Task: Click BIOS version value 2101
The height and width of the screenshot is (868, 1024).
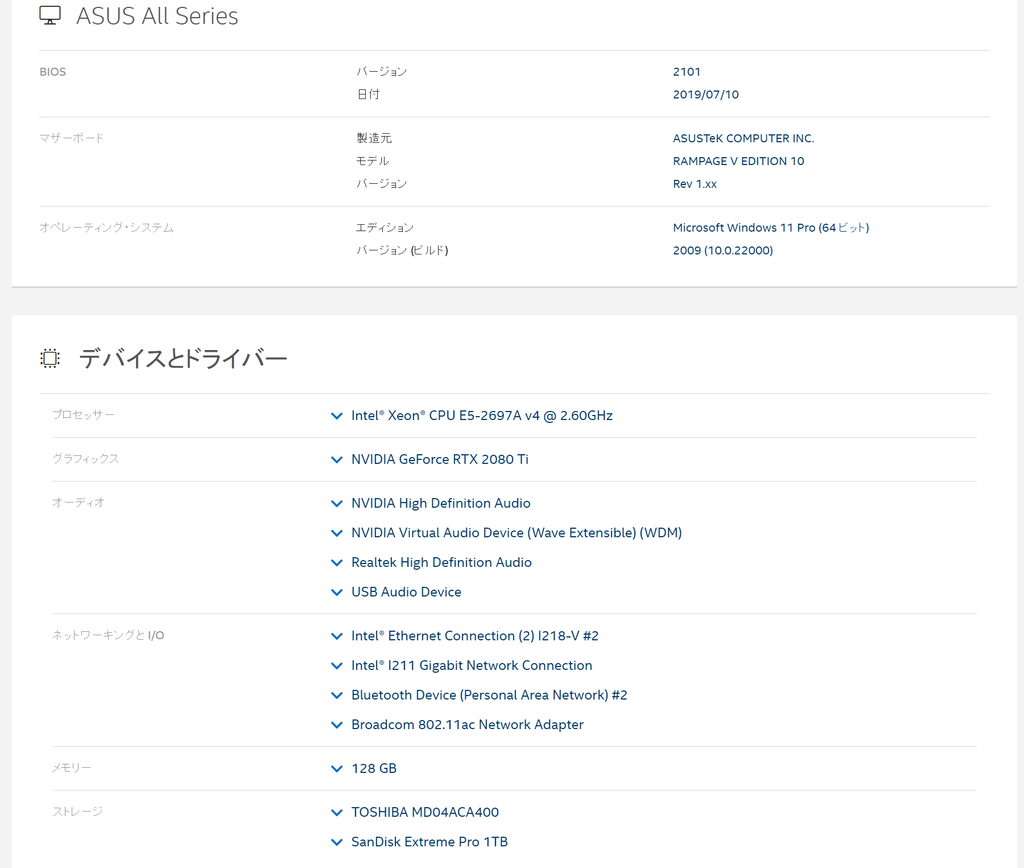Action: (x=686, y=72)
